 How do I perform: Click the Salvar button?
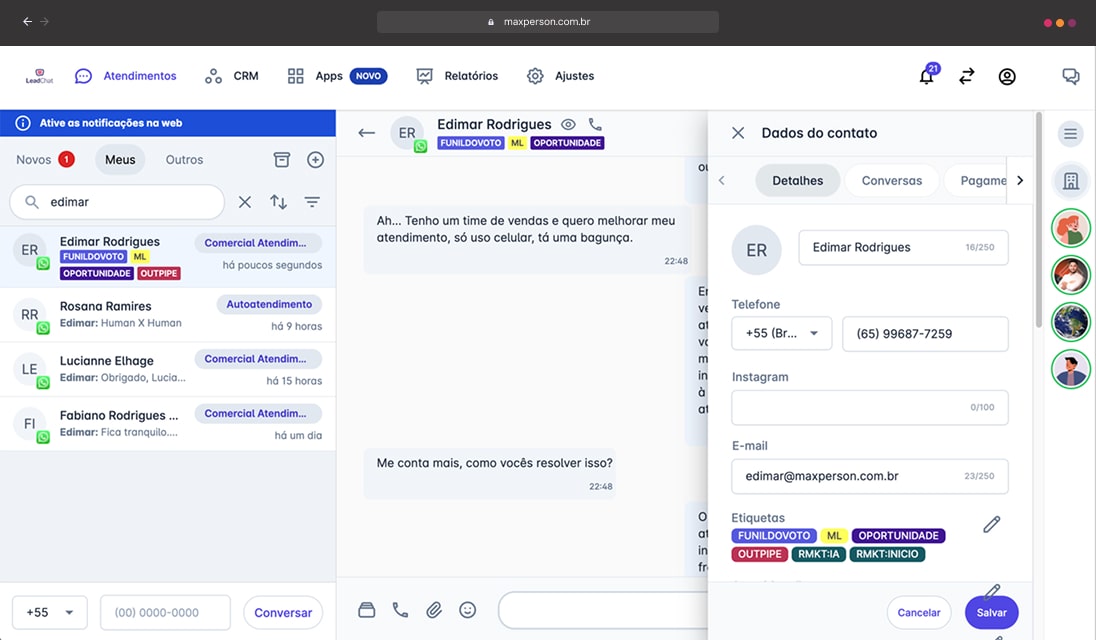(991, 612)
